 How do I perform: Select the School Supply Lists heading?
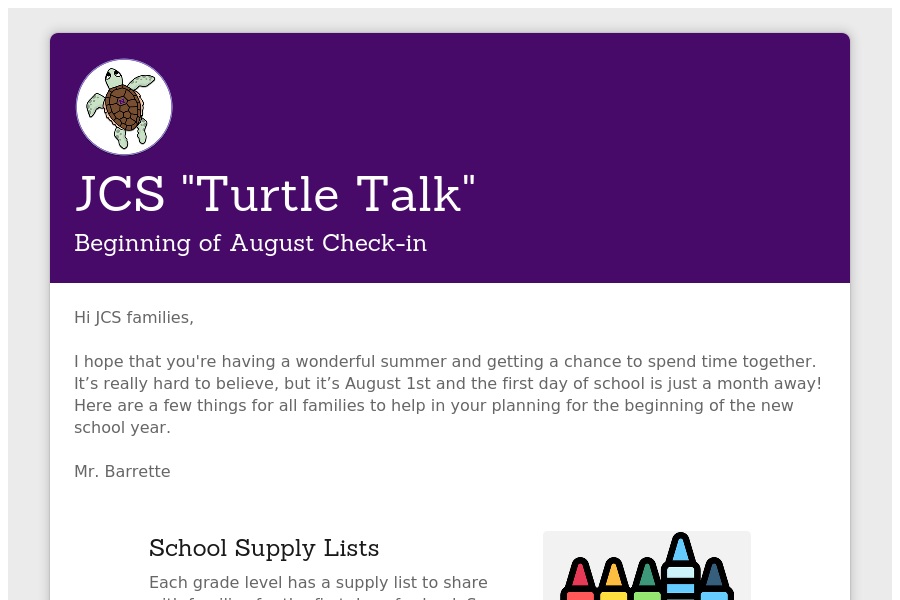pos(264,548)
